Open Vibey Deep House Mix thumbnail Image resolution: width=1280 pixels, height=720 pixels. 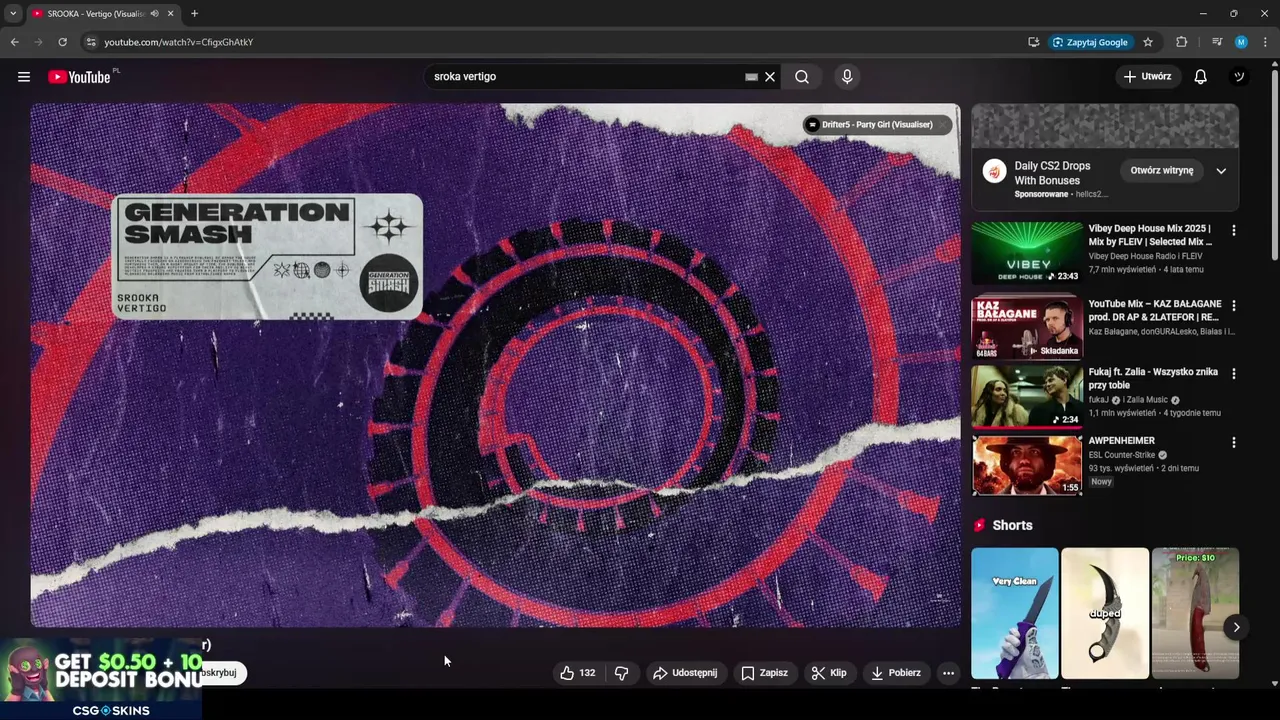[1027, 253]
